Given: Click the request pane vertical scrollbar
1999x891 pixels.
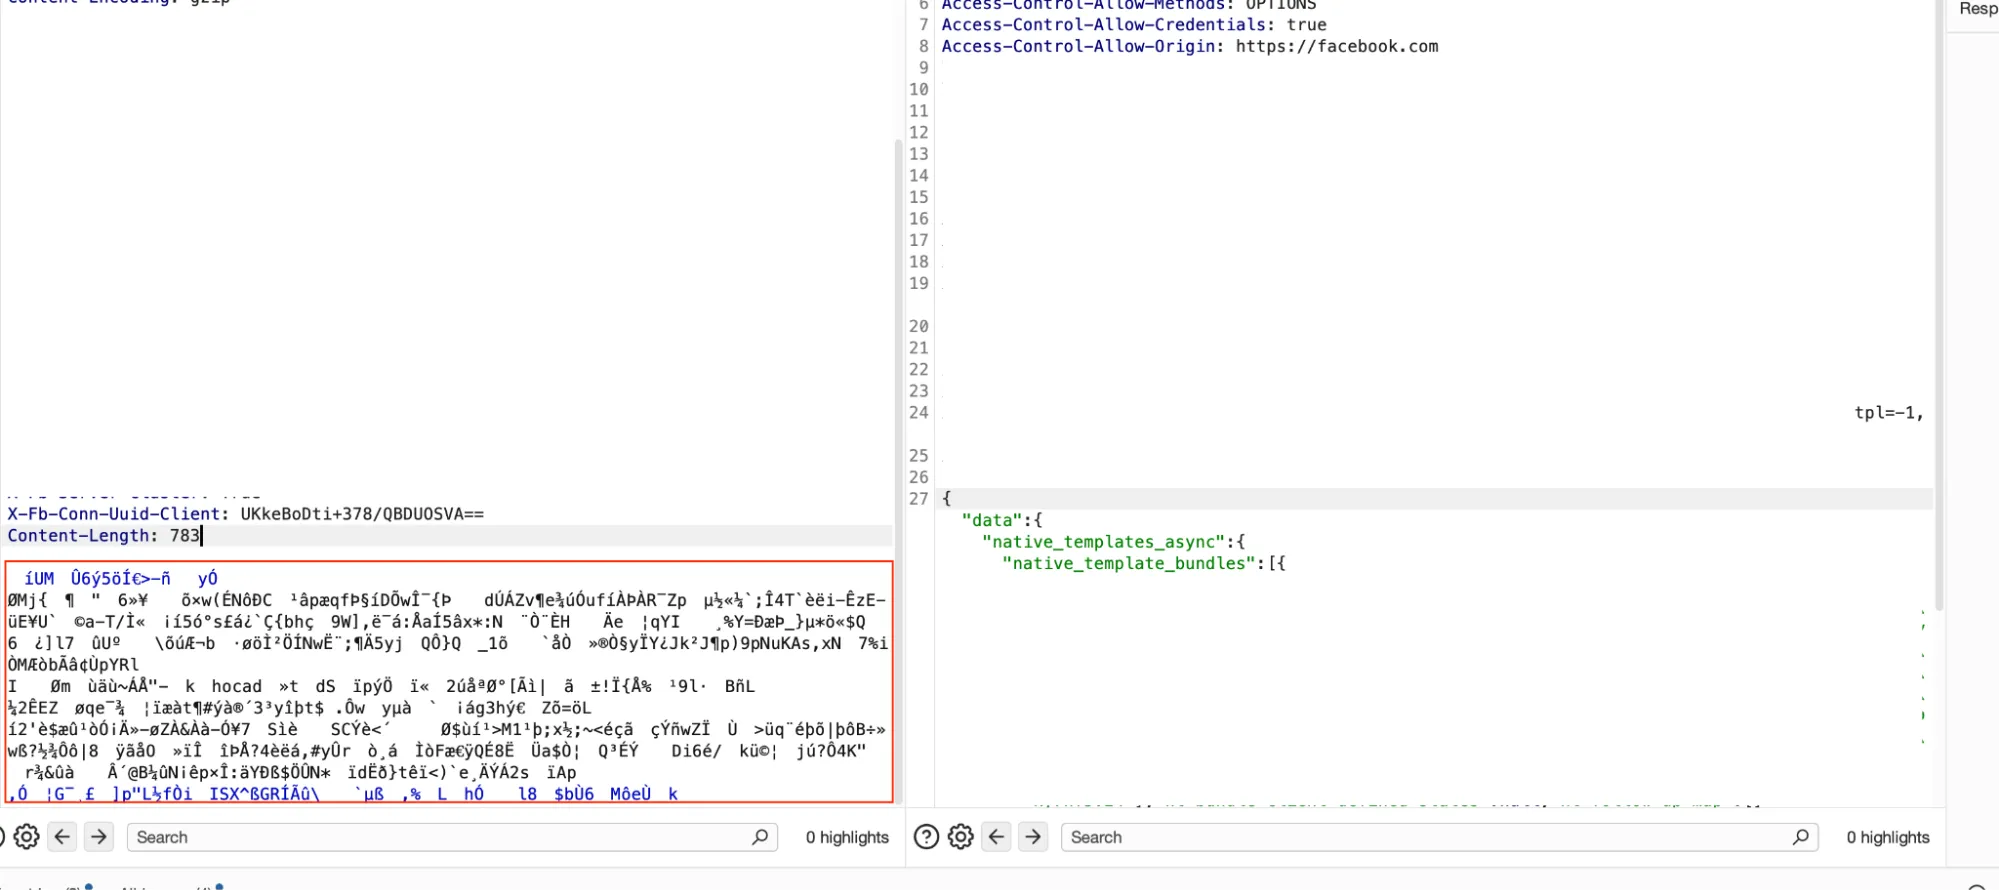Looking at the screenshot, I should [x=898, y=470].
